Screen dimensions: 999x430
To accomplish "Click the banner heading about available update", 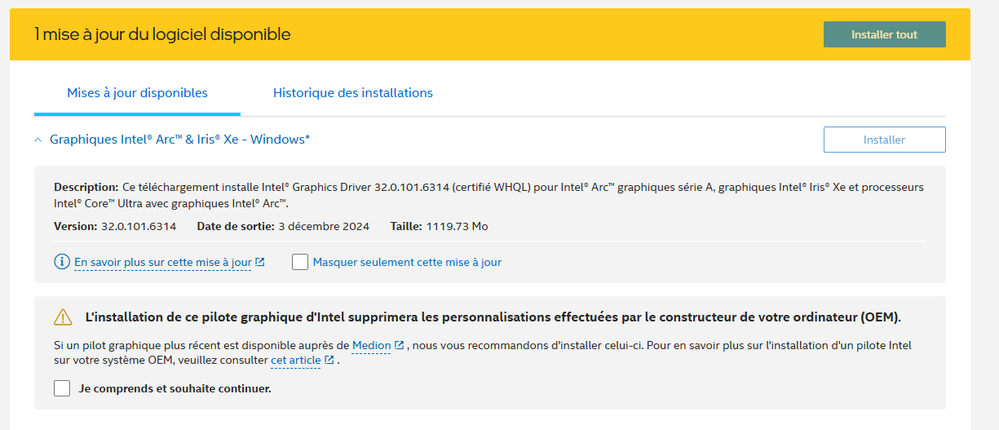I will click(162, 34).
